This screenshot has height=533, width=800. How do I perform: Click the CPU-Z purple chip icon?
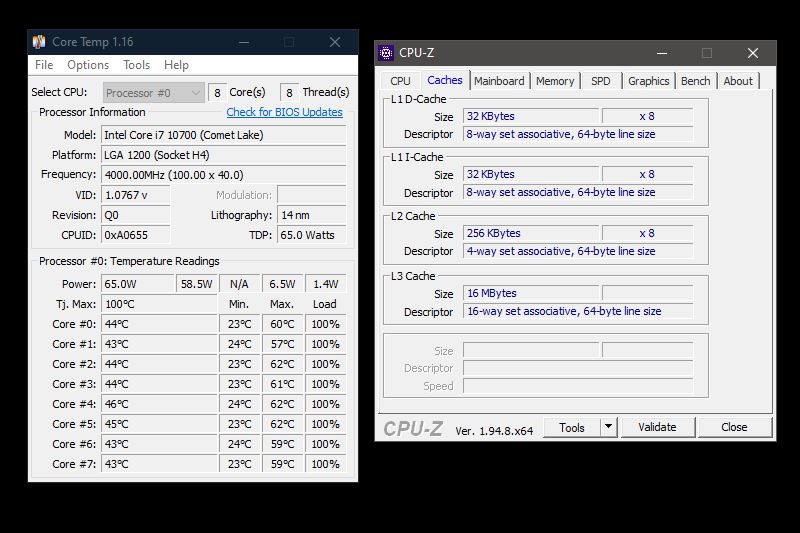tap(387, 53)
